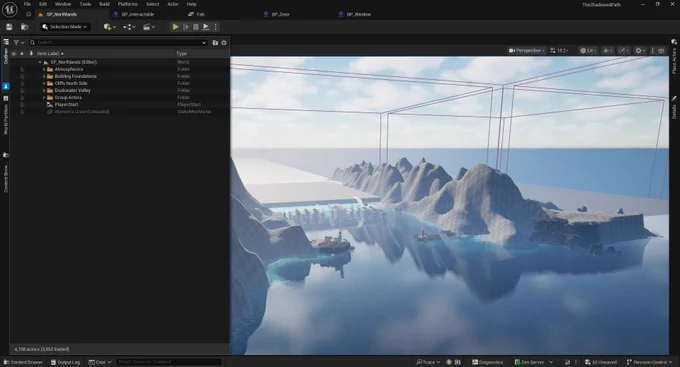Viewport: 680px width, 367px height.
Task: Open the File menu
Action: click(x=27, y=4)
